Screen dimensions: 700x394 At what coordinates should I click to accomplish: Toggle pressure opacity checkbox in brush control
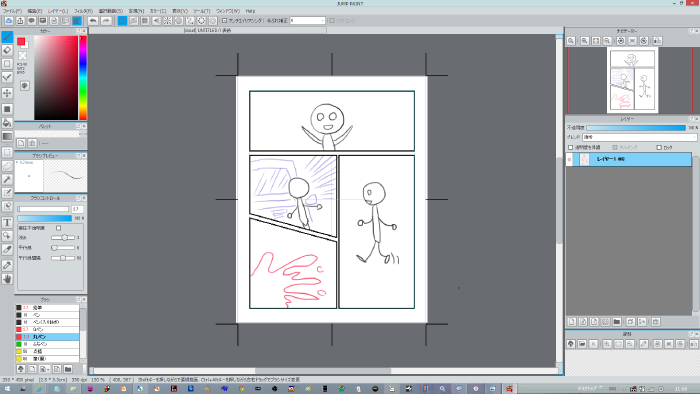(58, 228)
